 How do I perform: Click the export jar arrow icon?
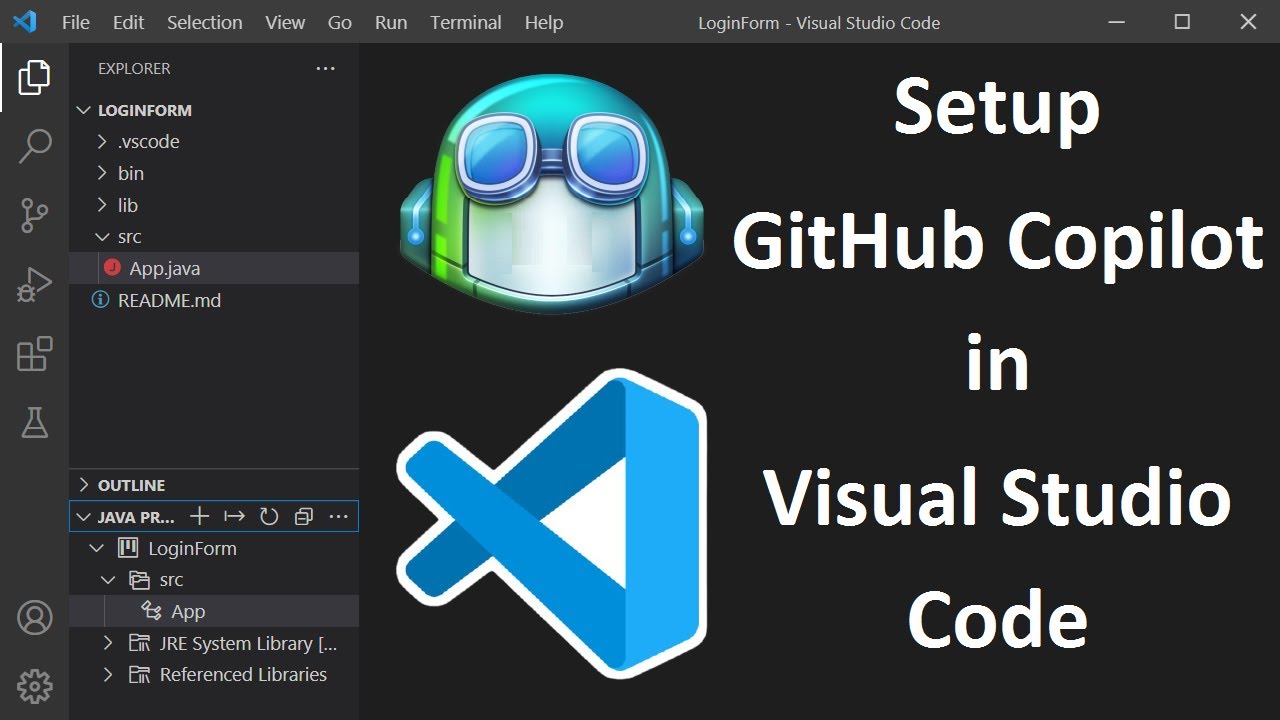pyautogui.click(x=234, y=516)
